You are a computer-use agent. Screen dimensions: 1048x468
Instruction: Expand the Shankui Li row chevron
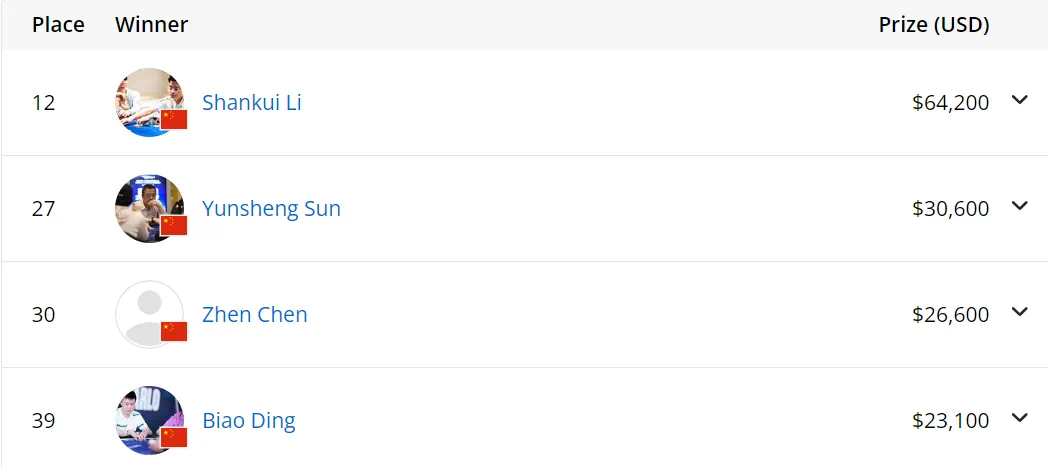[x=1019, y=100]
